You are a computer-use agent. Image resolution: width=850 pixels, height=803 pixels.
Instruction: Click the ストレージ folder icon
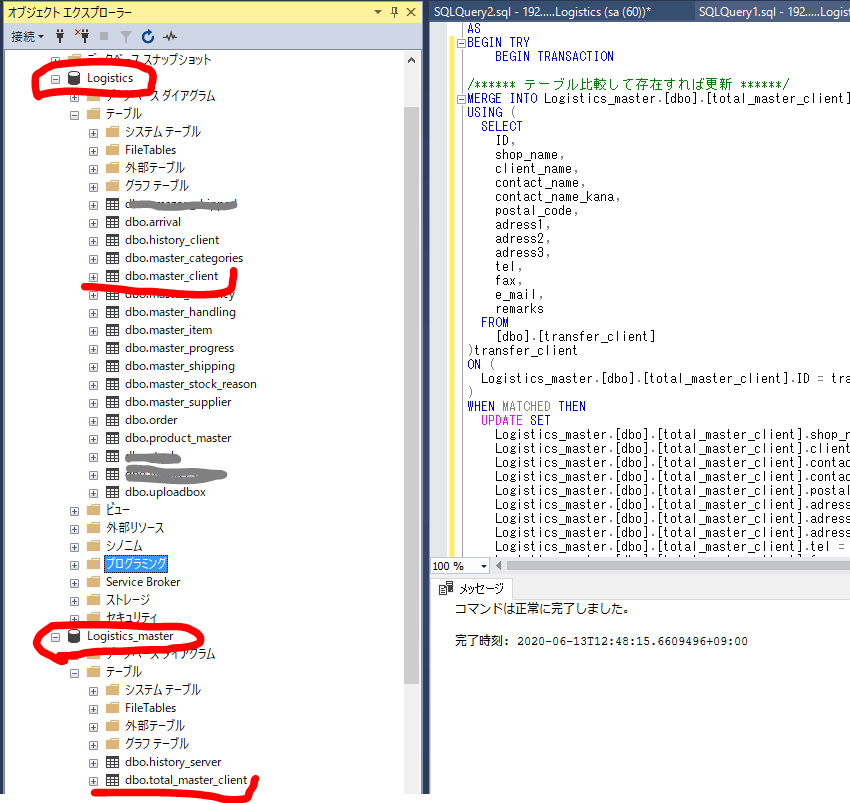tap(94, 599)
